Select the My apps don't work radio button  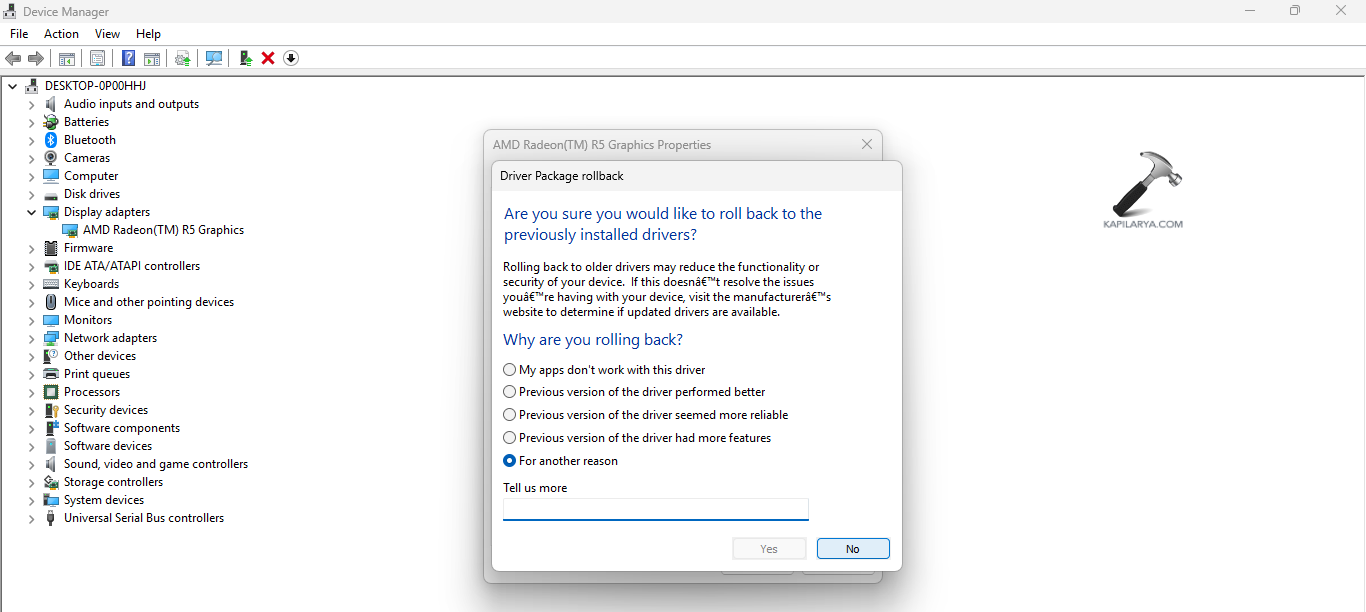point(509,369)
